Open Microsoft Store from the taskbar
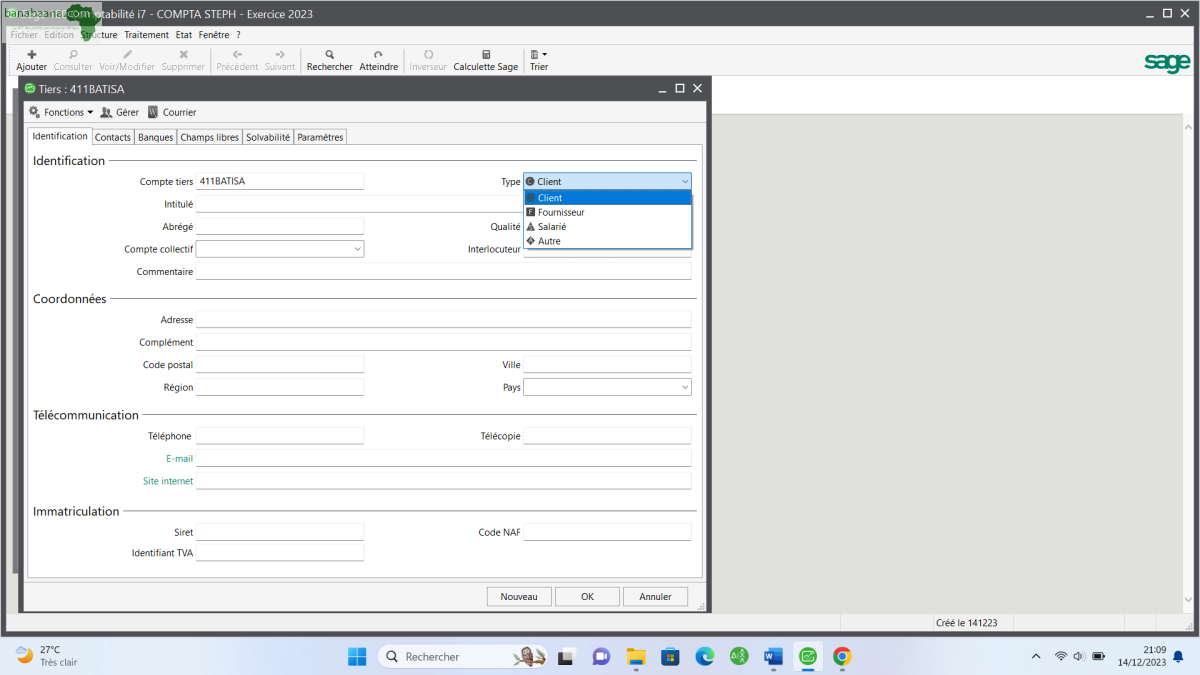Viewport: 1200px width, 675px height. 671,656
